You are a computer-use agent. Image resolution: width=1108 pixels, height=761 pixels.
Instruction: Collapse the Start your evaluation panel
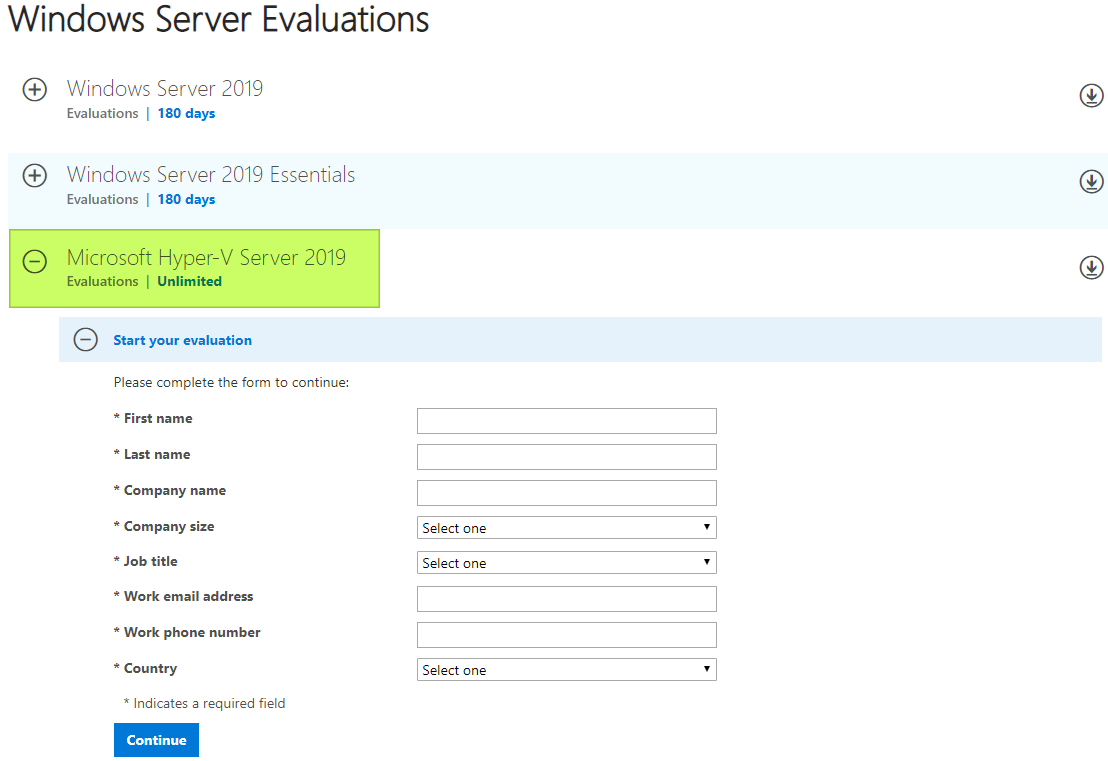pyautogui.click(x=85, y=339)
